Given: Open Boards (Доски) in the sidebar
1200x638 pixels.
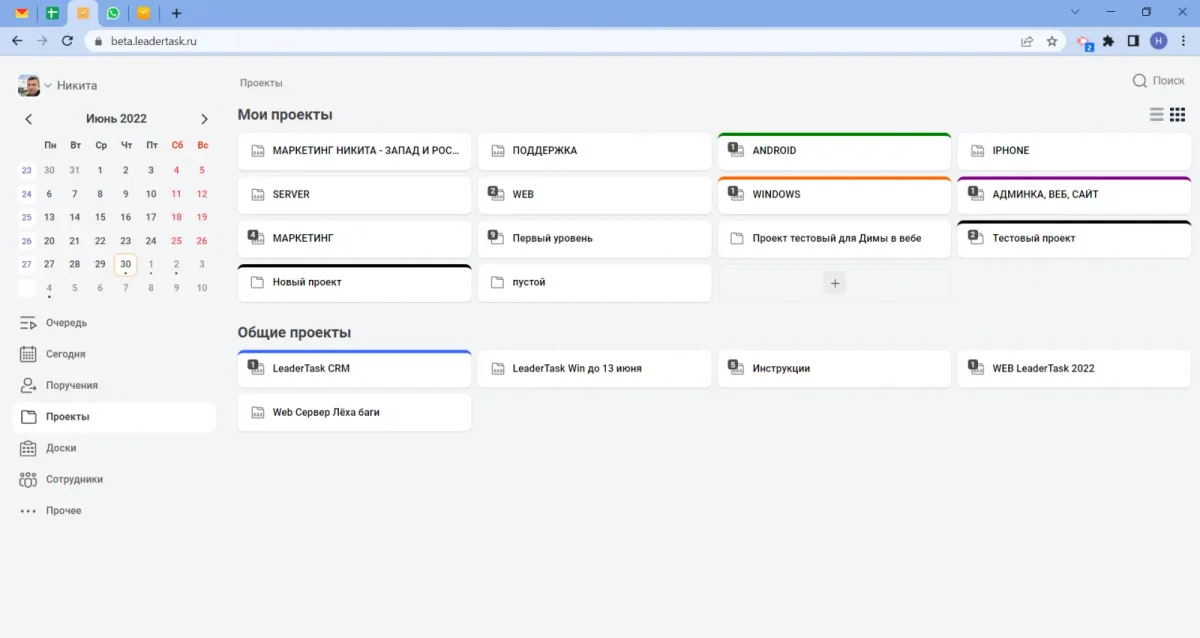Looking at the screenshot, I should [x=60, y=448].
